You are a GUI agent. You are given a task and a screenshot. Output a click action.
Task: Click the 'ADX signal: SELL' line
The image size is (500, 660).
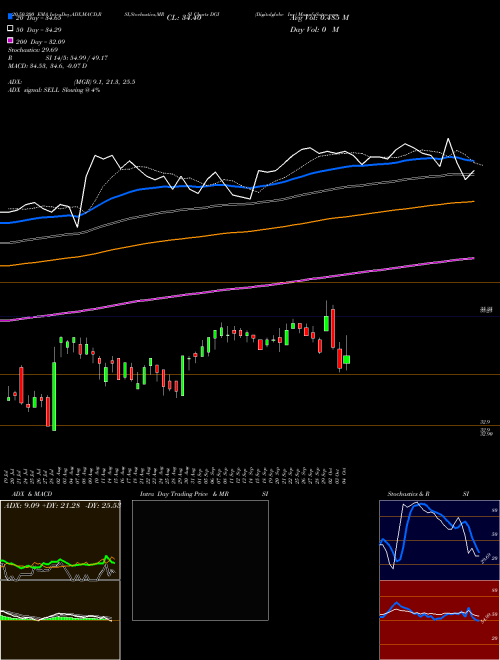[54, 90]
